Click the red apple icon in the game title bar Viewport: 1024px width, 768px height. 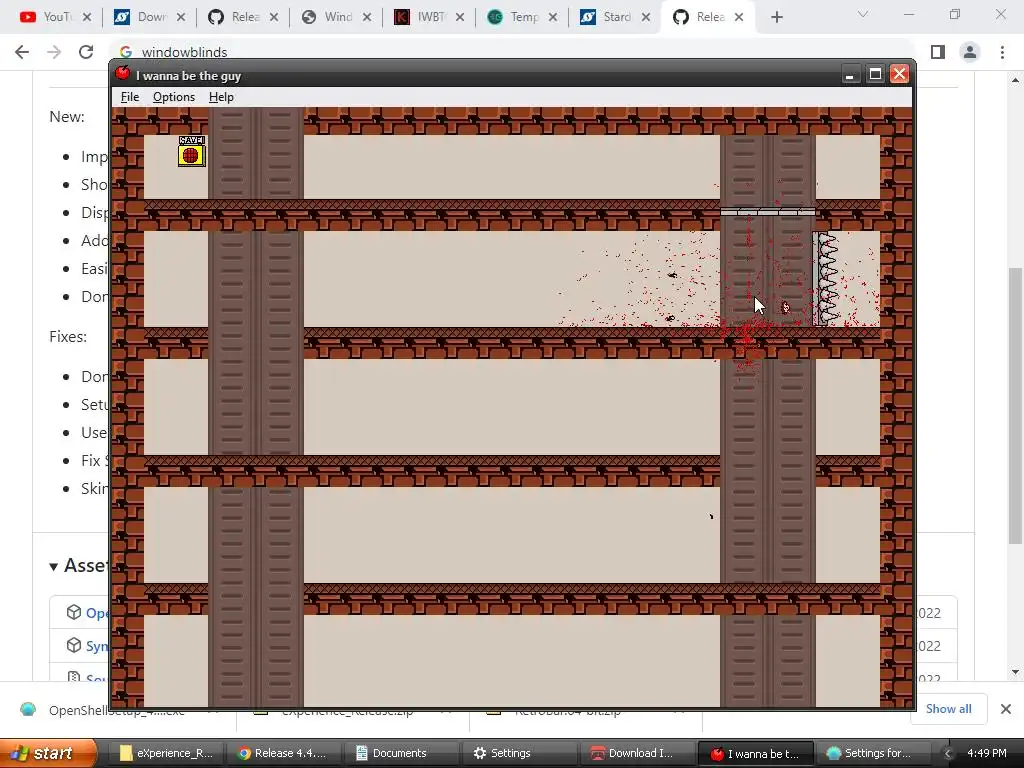click(122, 74)
